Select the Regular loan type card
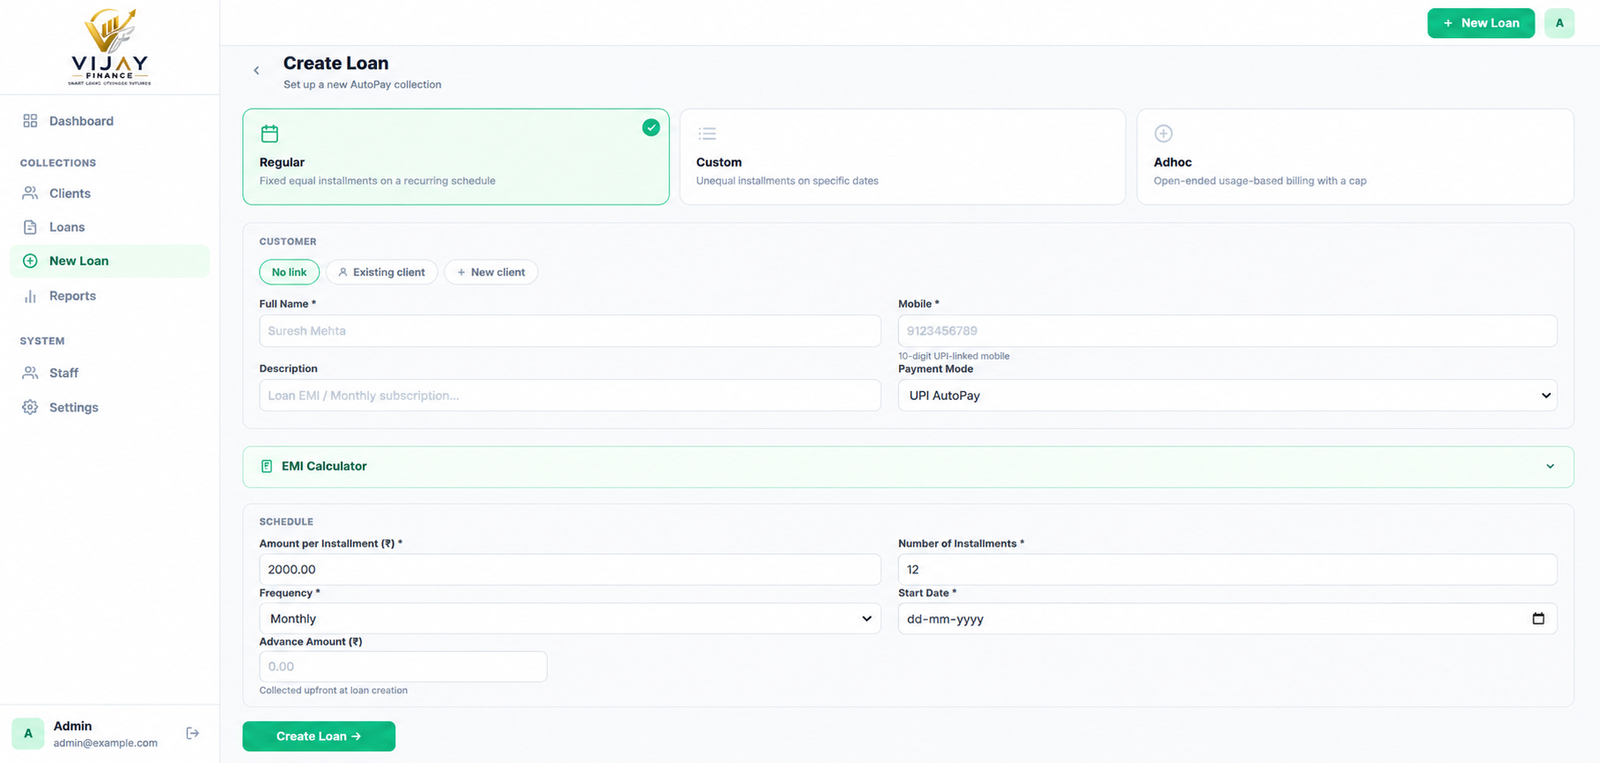The width and height of the screenshot is (1600, 763). point(456,157)
